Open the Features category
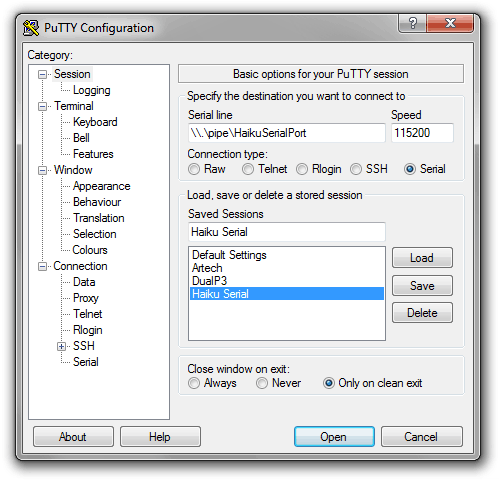 click(x=93, y=154)
